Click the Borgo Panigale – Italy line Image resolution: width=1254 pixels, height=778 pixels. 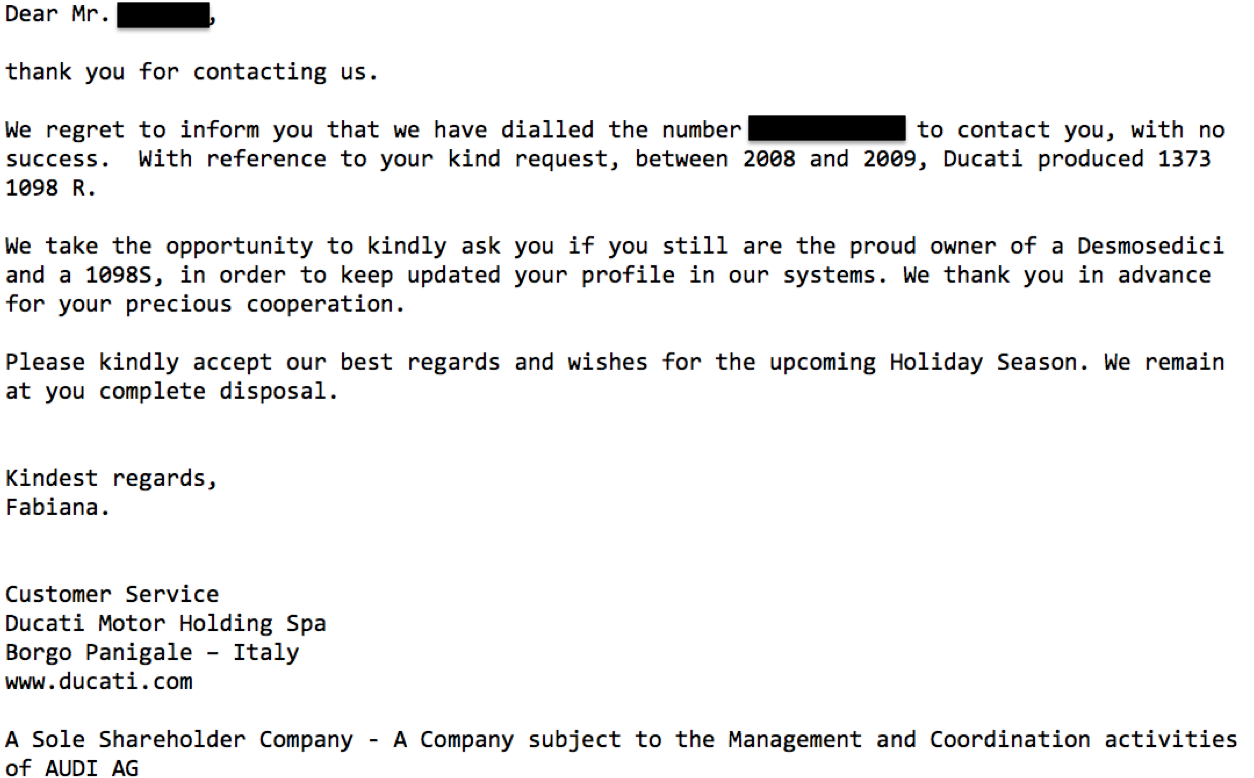pos(152,652)
